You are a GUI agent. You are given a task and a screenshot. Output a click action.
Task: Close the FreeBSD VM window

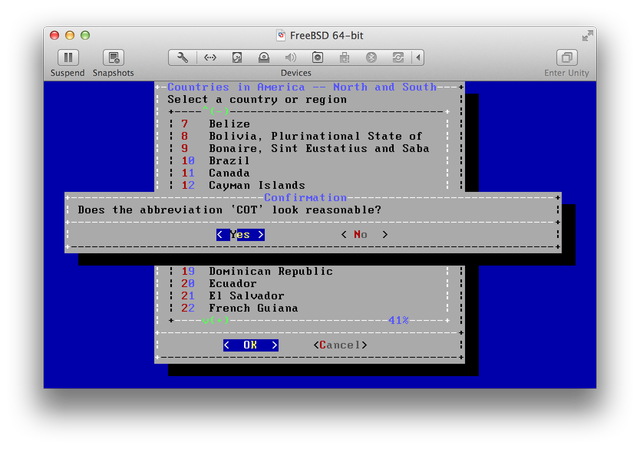point(54,36)
